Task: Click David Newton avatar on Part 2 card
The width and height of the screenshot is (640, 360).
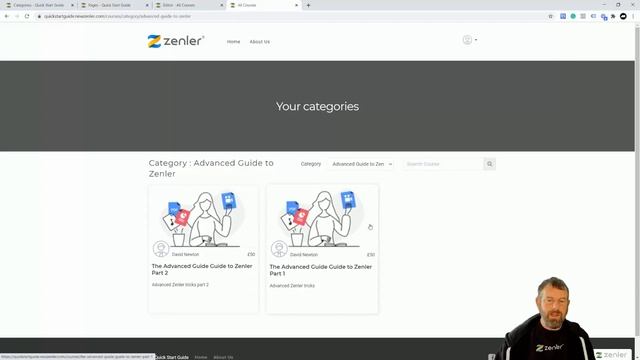Action: (161, 249)
